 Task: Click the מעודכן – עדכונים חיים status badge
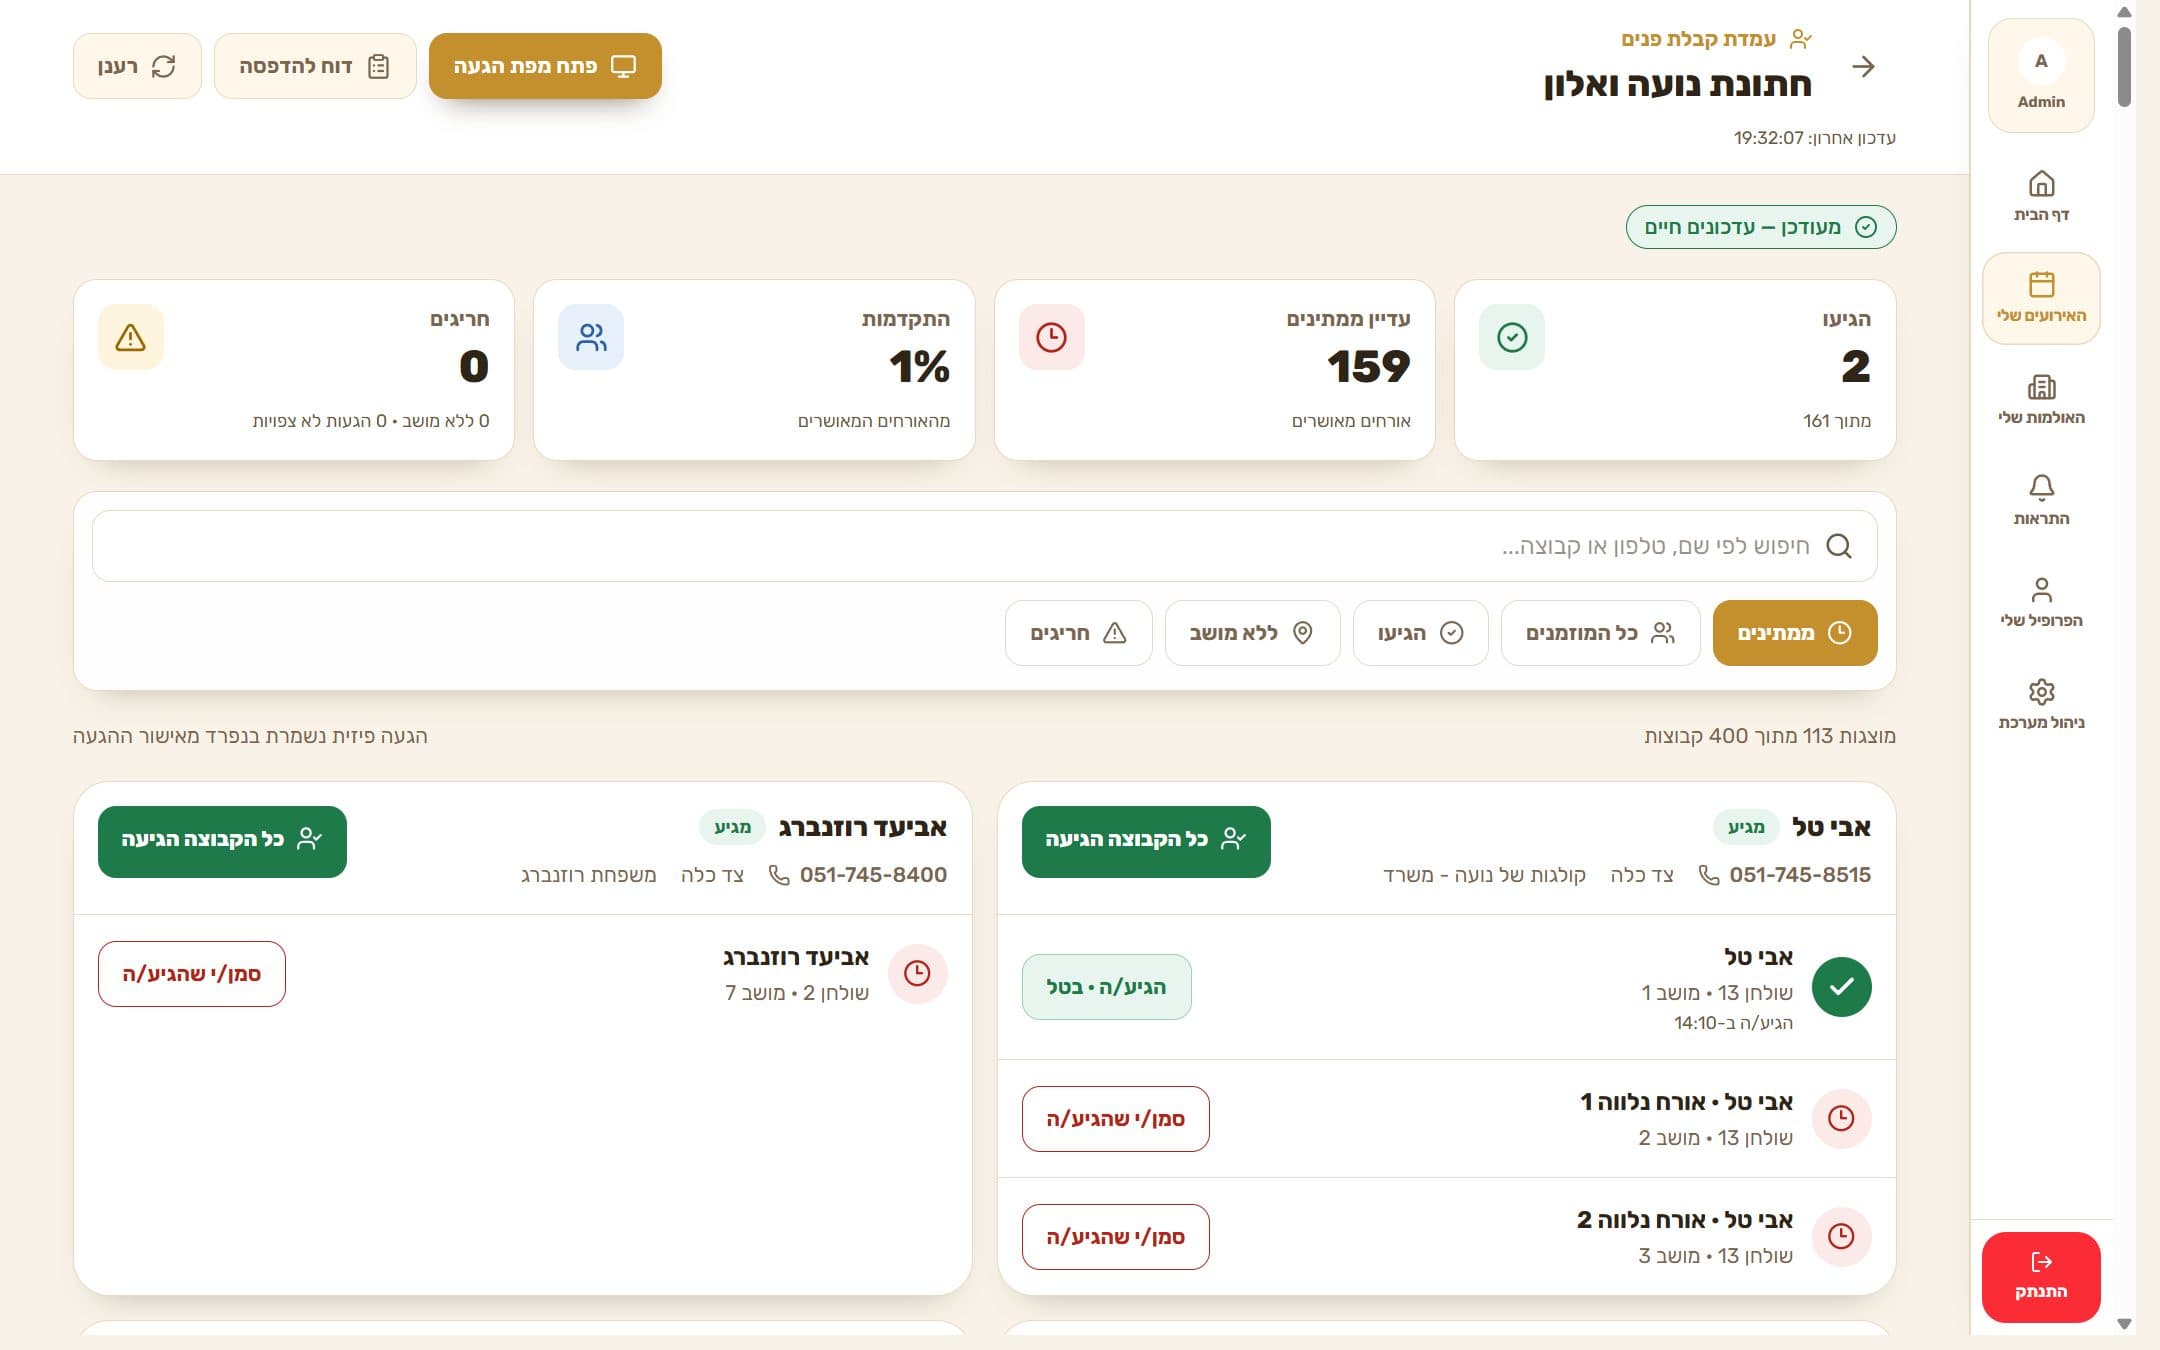(1760, 227)
